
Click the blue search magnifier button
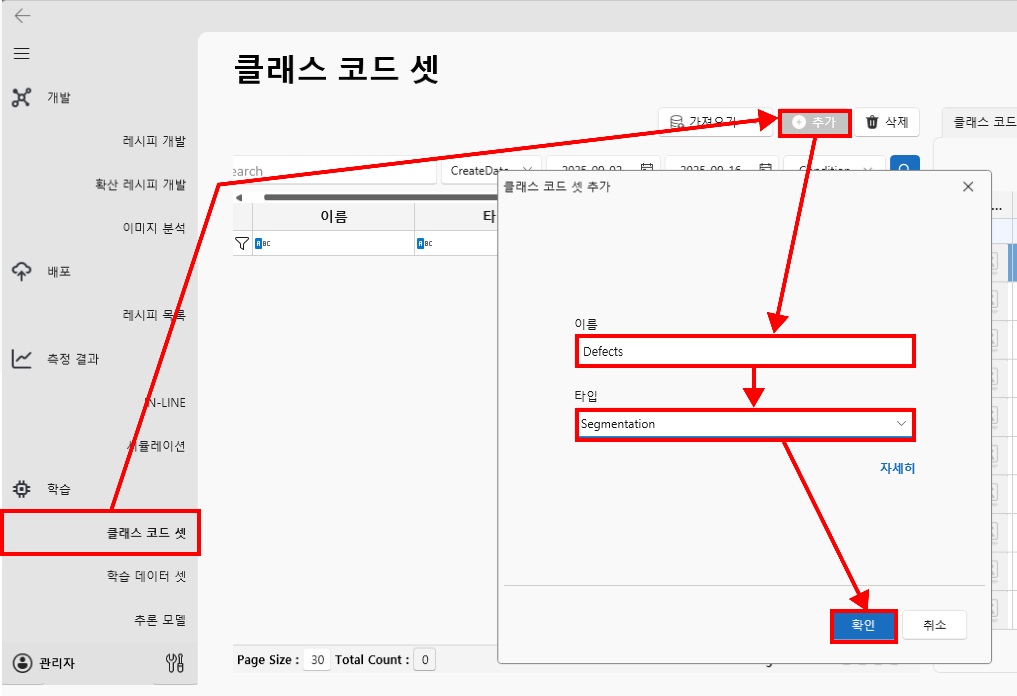coord(904,170)
